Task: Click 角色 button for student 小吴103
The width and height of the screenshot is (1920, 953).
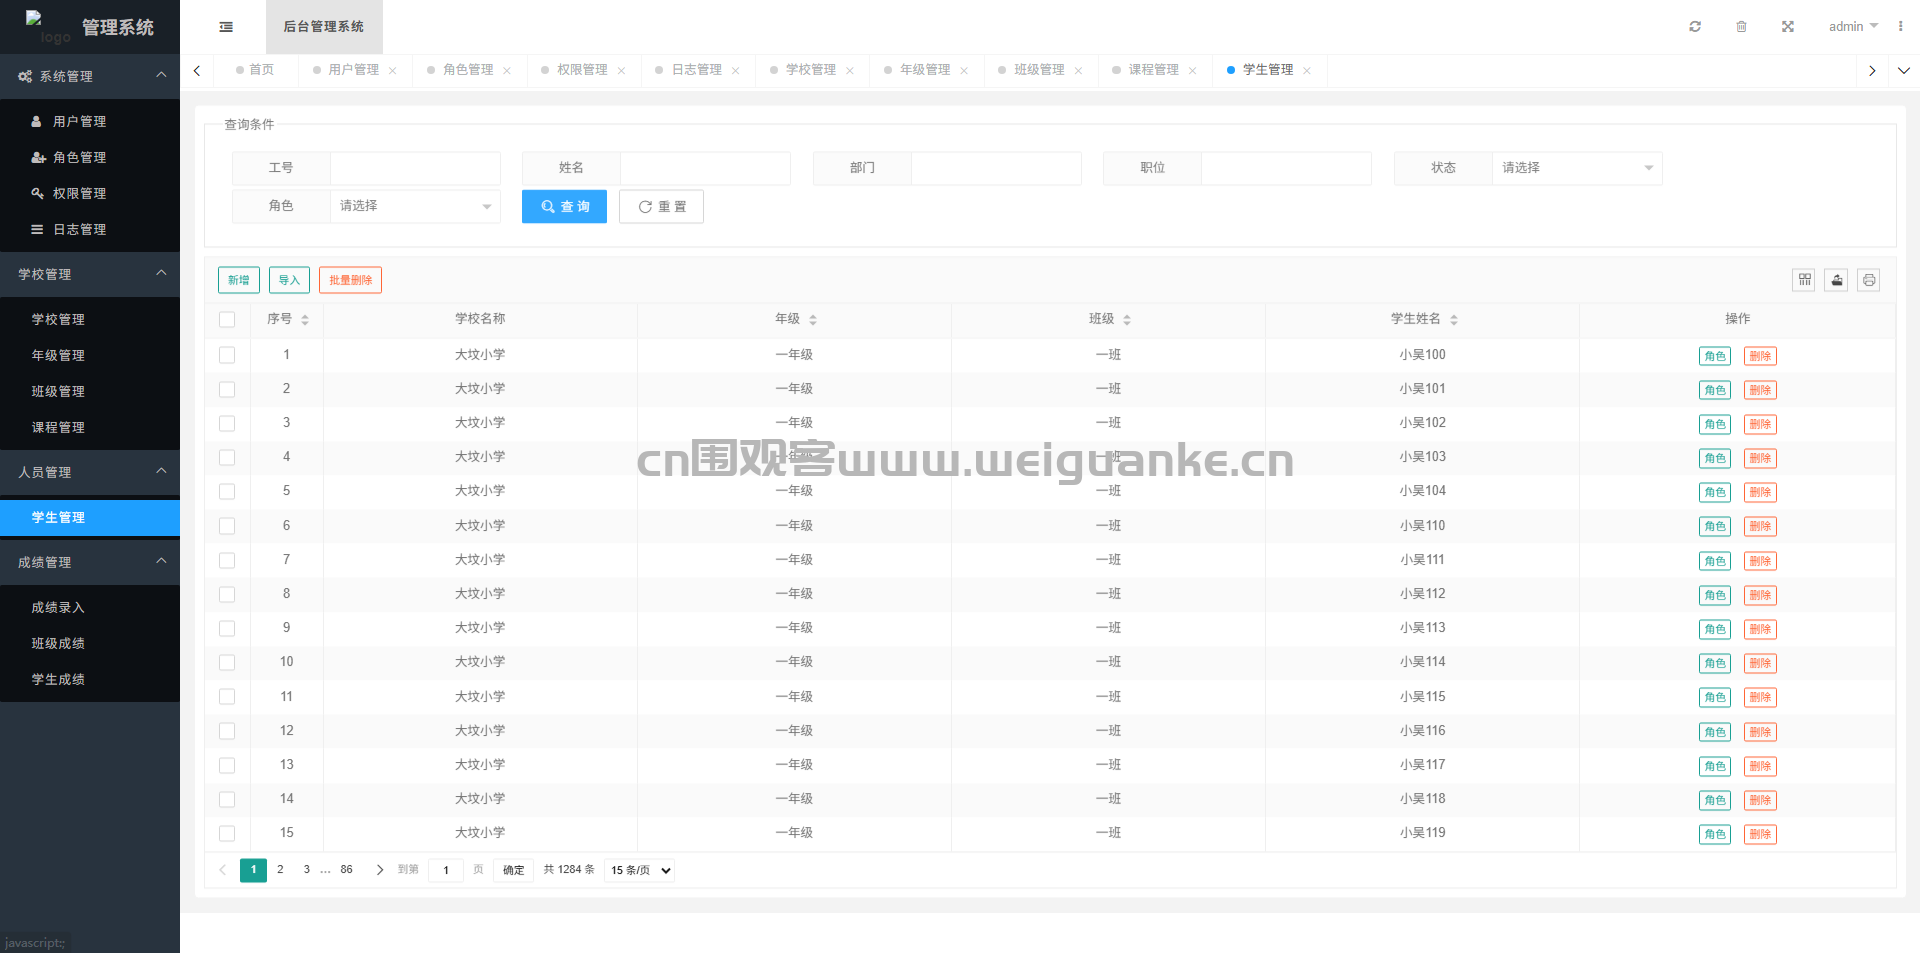Action: 1715,458
